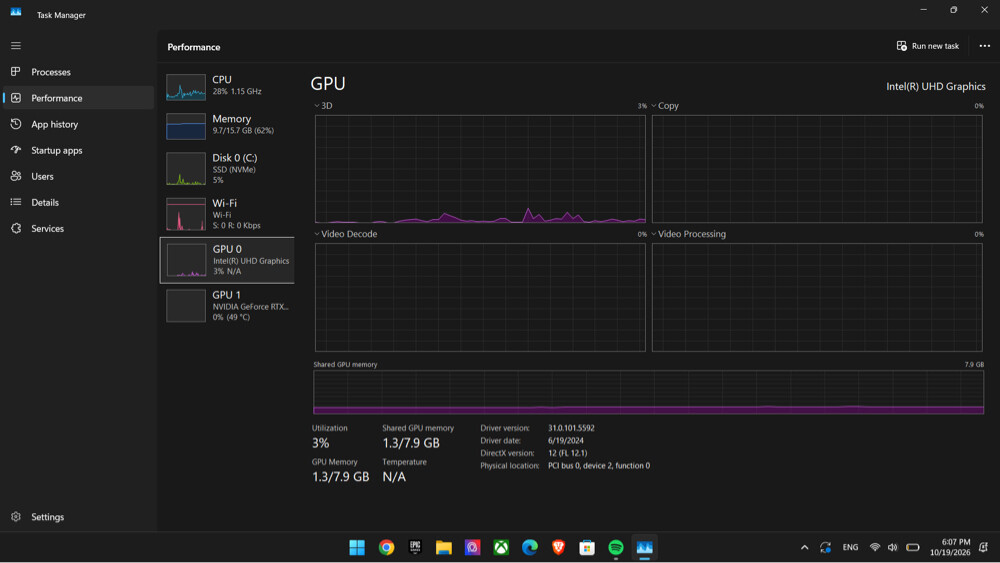
Task: Select Disk 0 (C:) entry
Action: pos(227,169)
